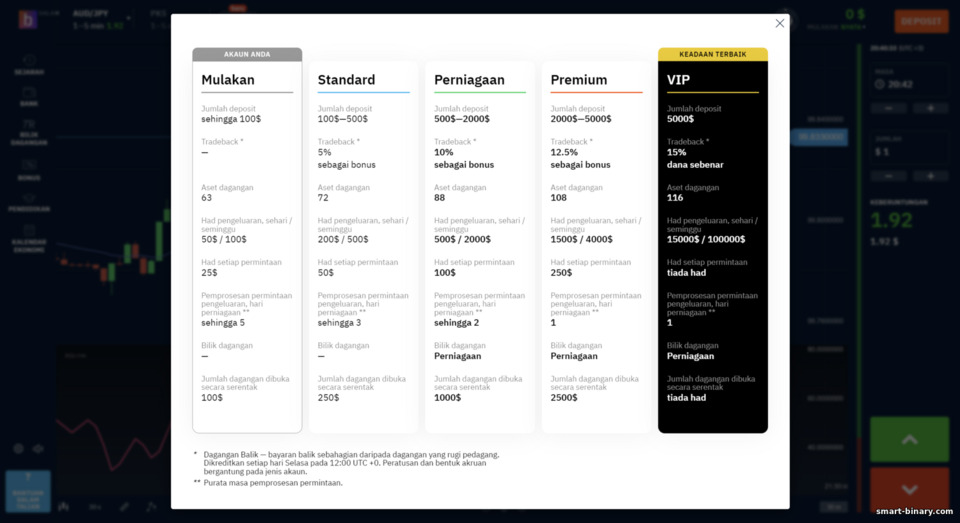Select the VIP account card title
This screenshot has height=523, width=960.
[x=678, y=80]
